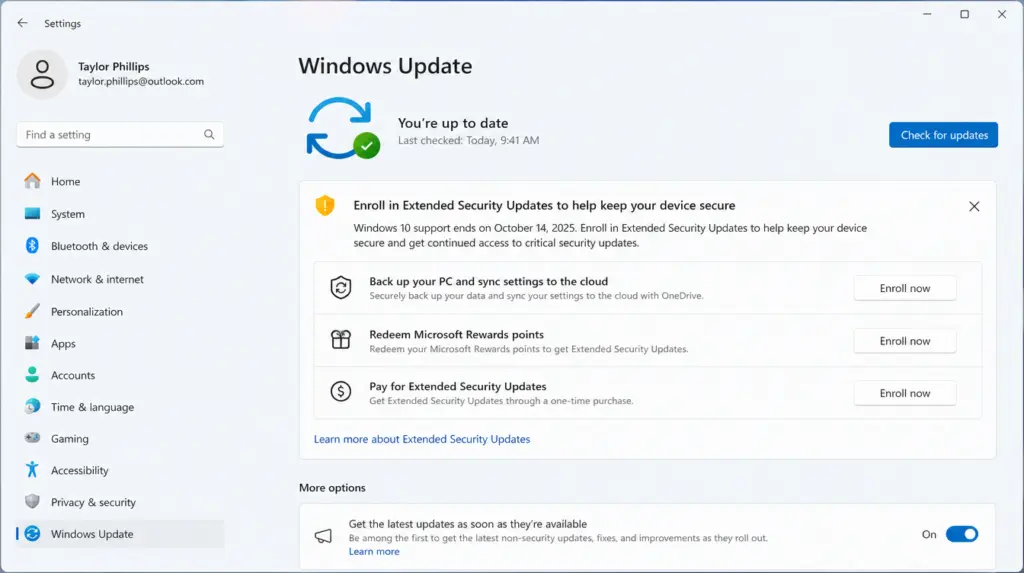Click the Personalization brush icon
Viewport: 1024px width, 573px height.
(x=32, y=311)
